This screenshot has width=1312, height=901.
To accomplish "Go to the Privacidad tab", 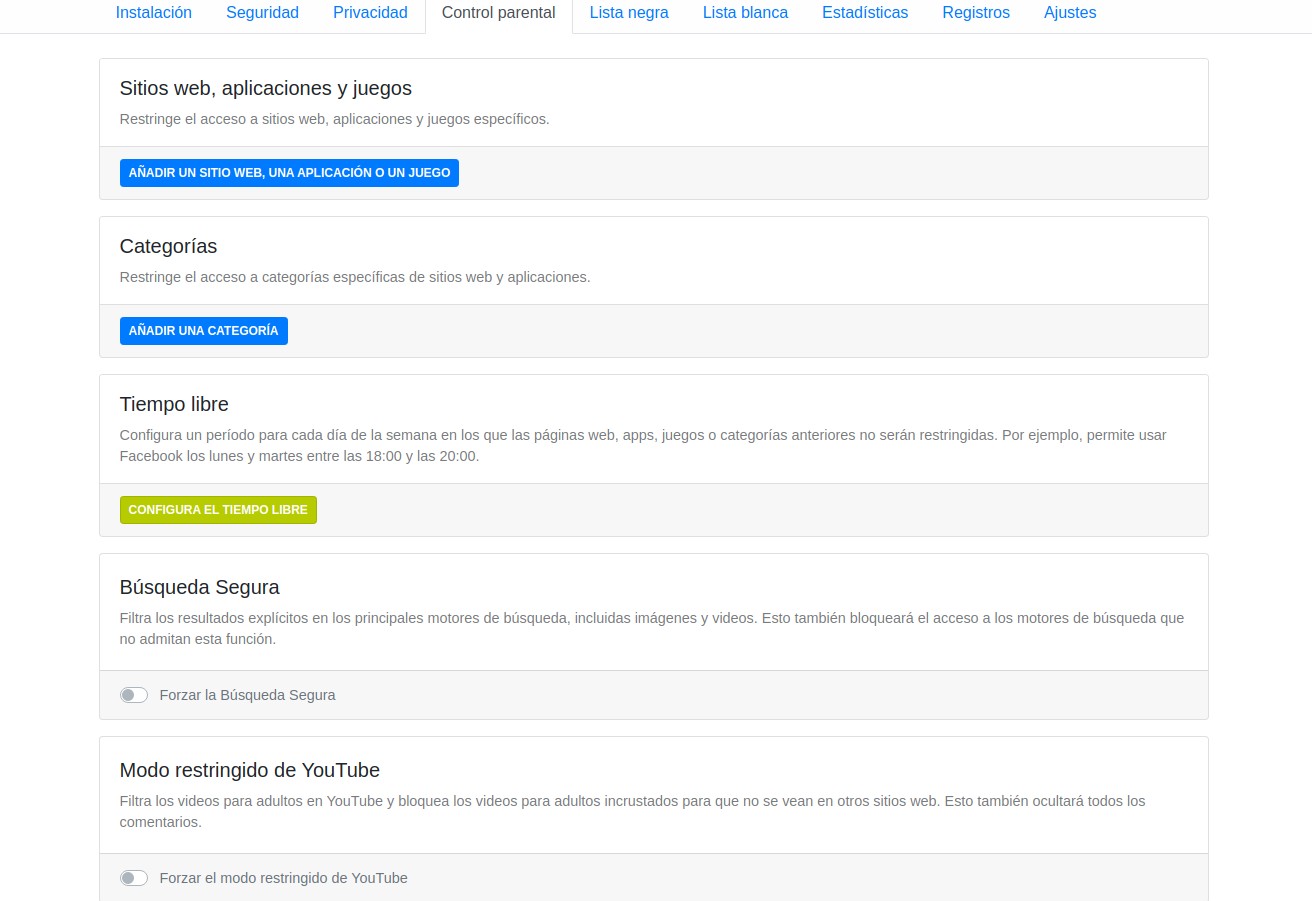I will (370, 13).
